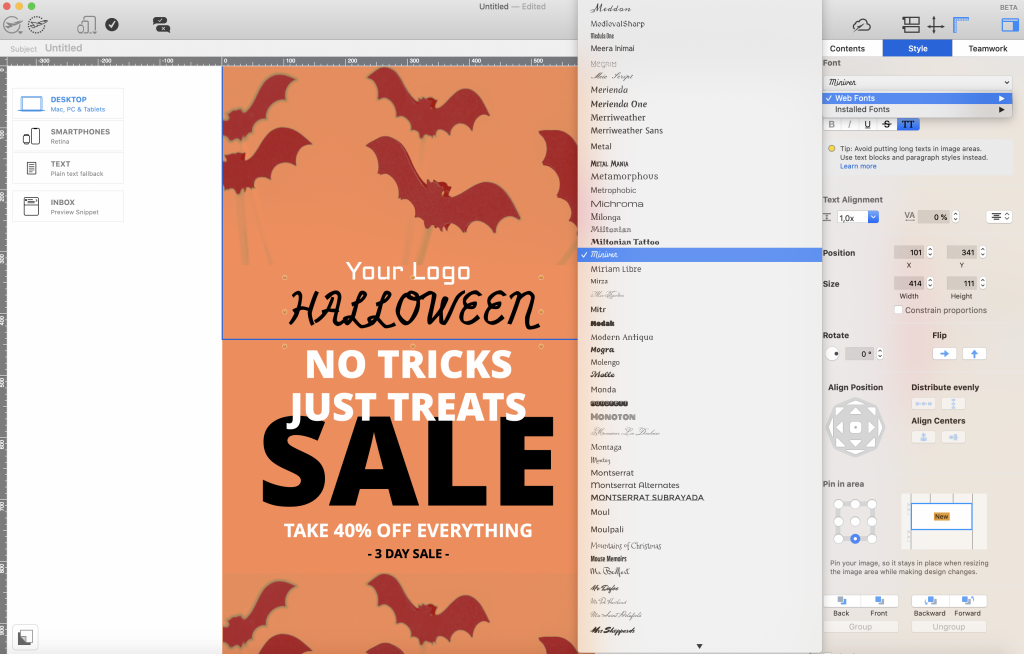Click the X position stepper
This screenshot has height=654, width=1024.
(x=930, y=252)
